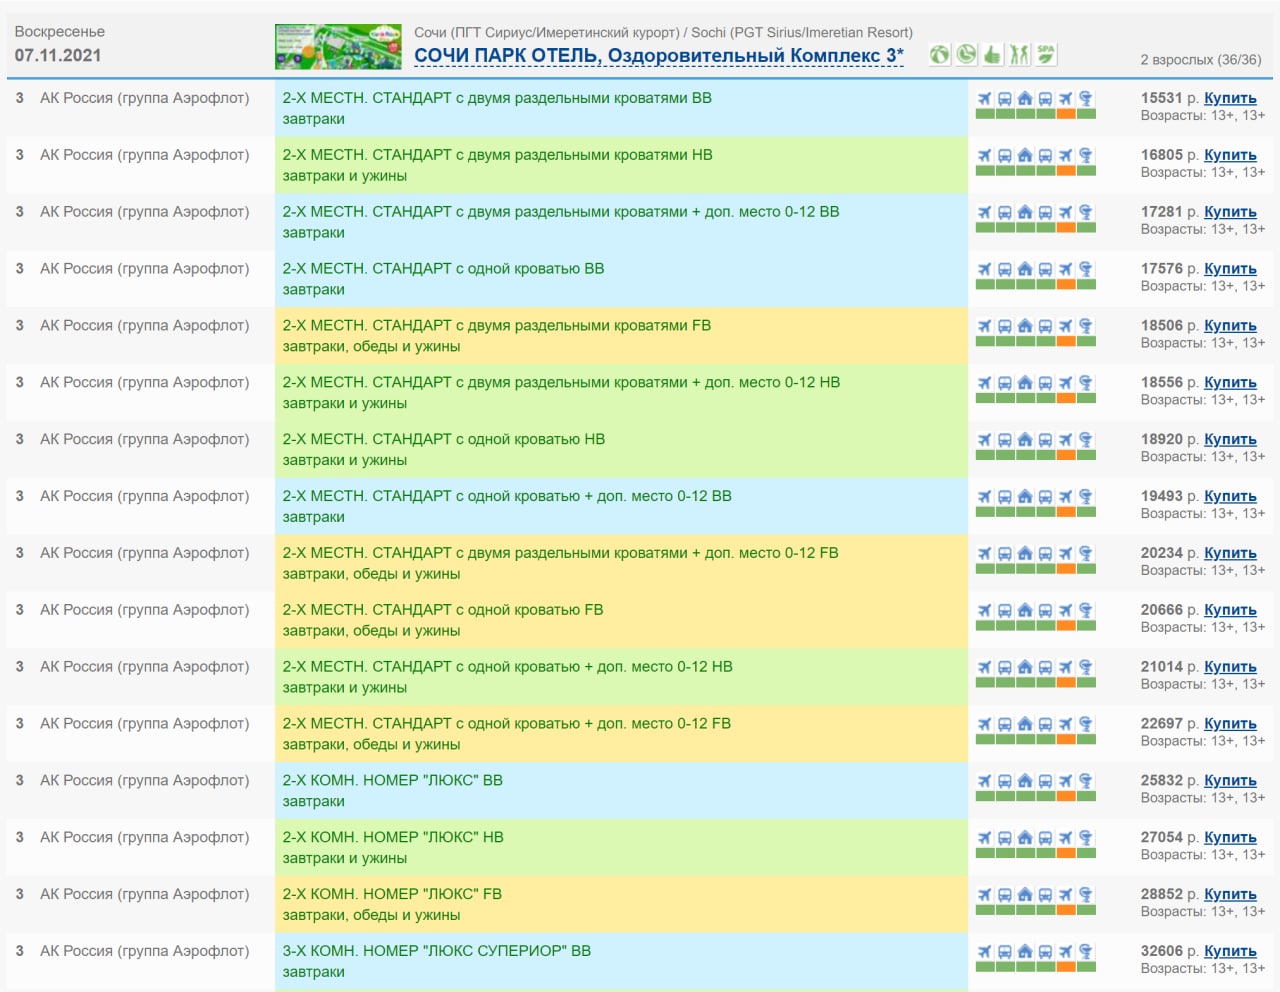Buy the 18556 р. tour via Купить
1280x992 pixels.
pyautogui.click(x=1230, y=383)
